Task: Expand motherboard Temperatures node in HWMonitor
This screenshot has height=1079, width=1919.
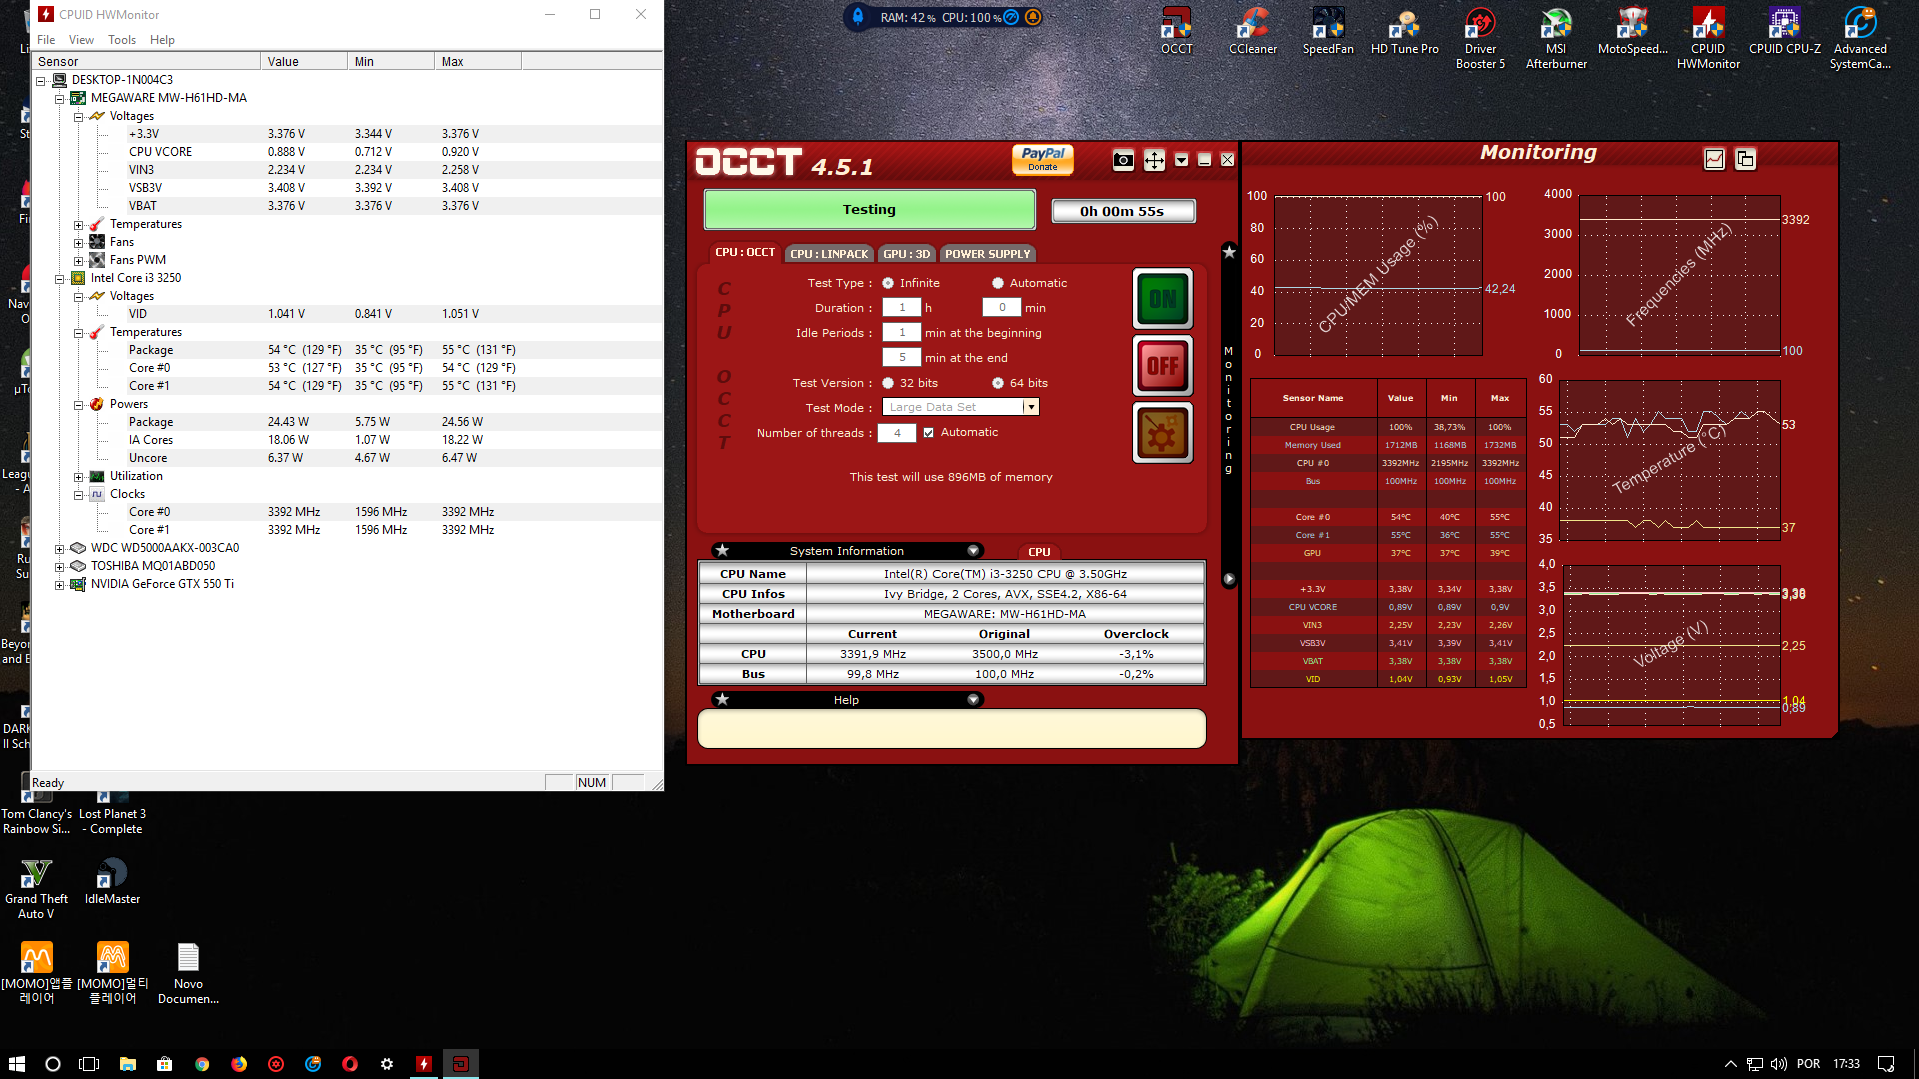Action: tap(79, 225)
